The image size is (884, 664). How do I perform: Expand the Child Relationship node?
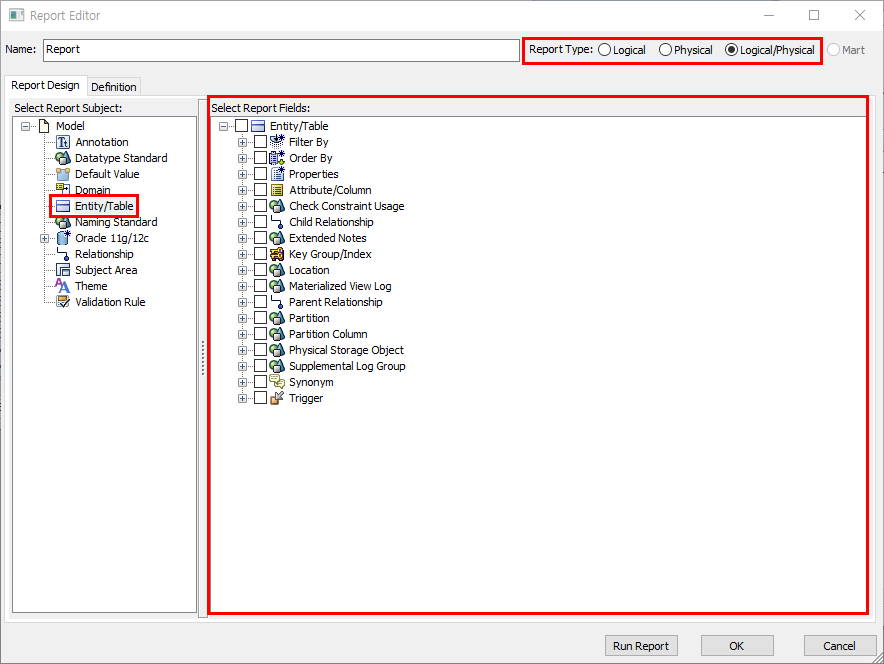coord(242,223)
